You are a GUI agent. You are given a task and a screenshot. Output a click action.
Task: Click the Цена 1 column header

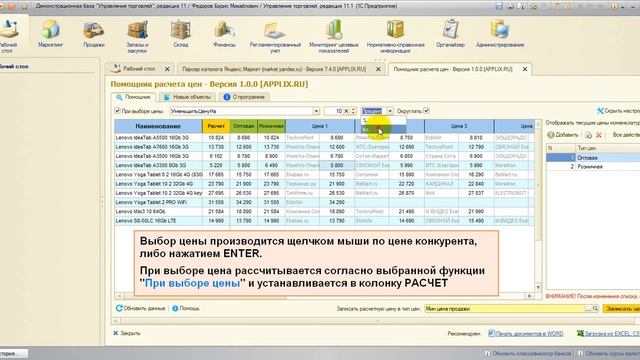320,126
